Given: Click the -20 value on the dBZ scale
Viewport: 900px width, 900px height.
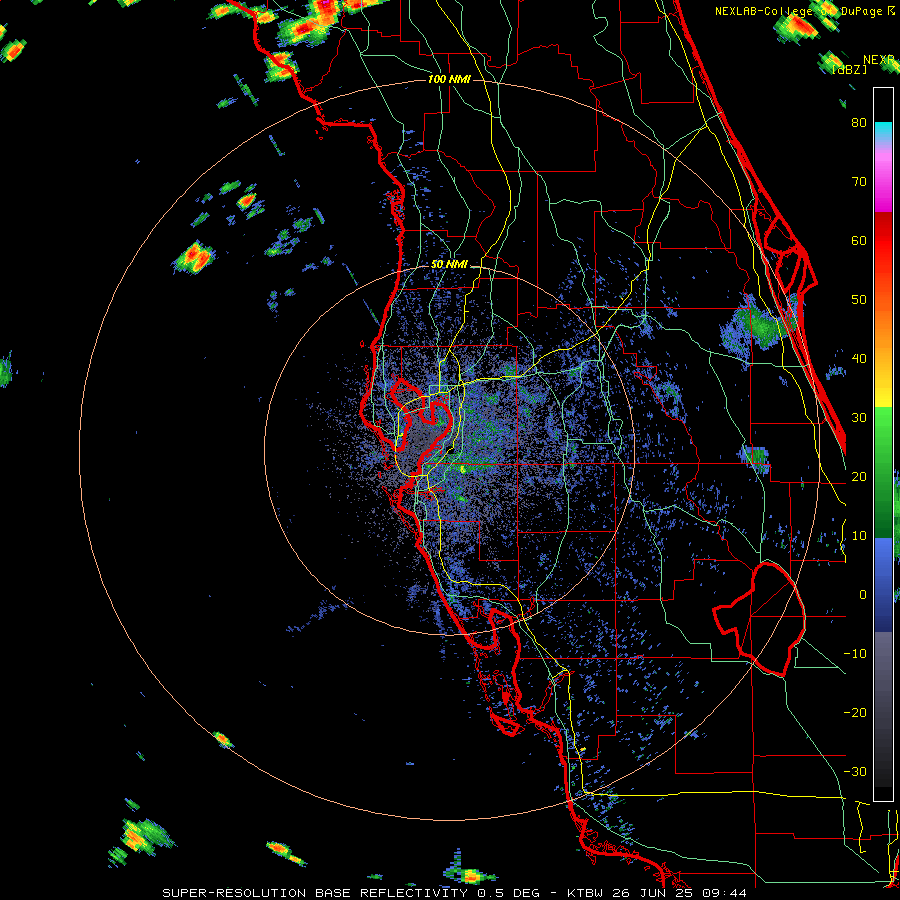Looking at the screenshot, I should (x=855, y=713).
